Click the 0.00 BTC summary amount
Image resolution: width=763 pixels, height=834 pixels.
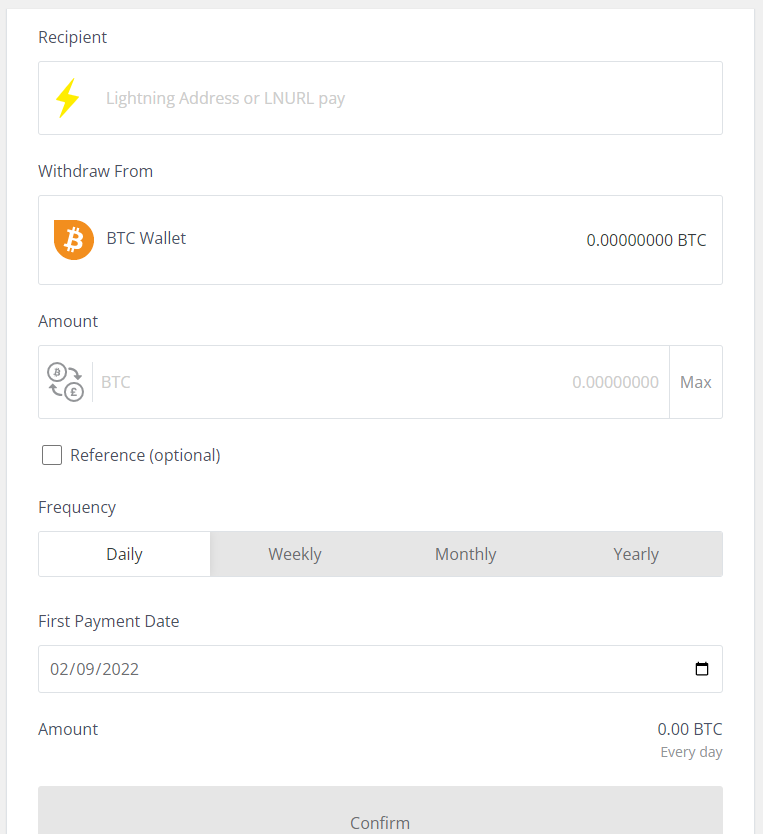tap(690, 729)
